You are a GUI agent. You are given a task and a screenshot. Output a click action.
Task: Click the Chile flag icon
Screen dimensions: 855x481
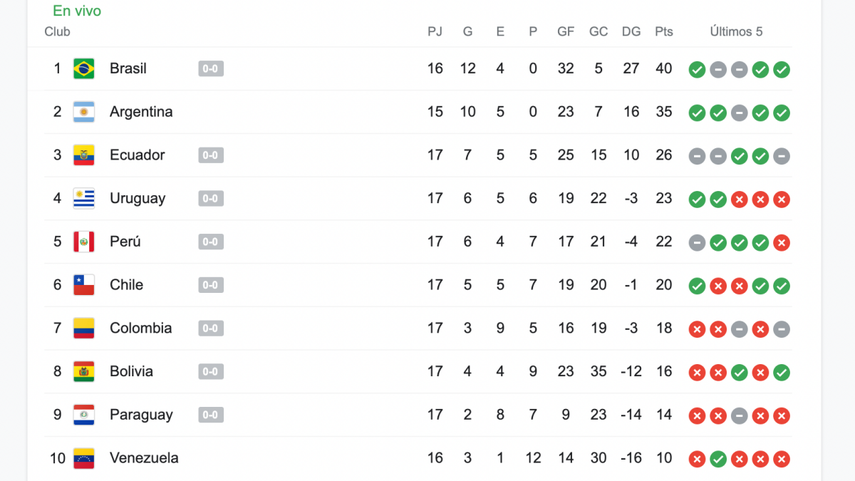click(x=84, y=285)
